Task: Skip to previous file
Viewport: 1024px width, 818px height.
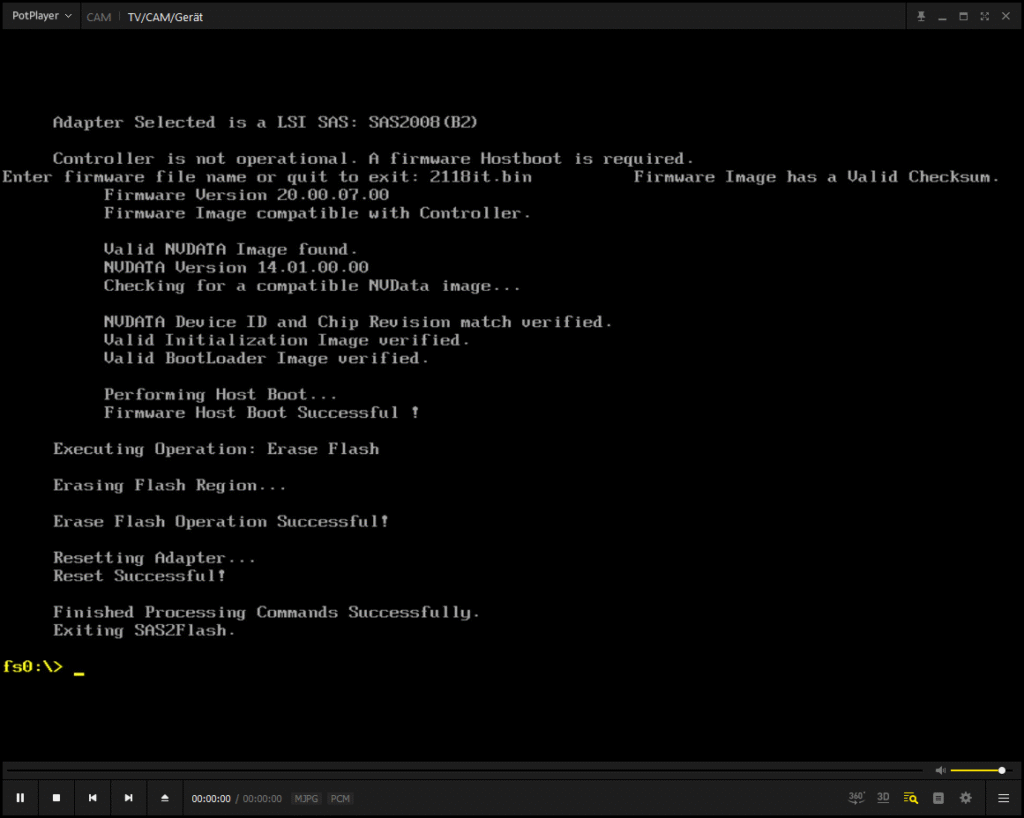Action: [x=93, y=798]
